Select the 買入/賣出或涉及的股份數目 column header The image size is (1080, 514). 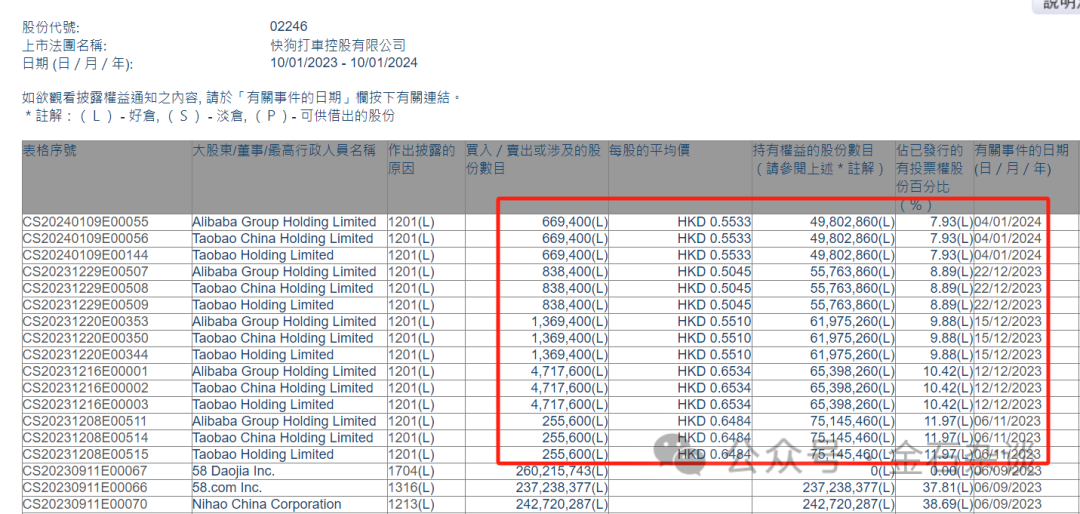coord(534,159)
